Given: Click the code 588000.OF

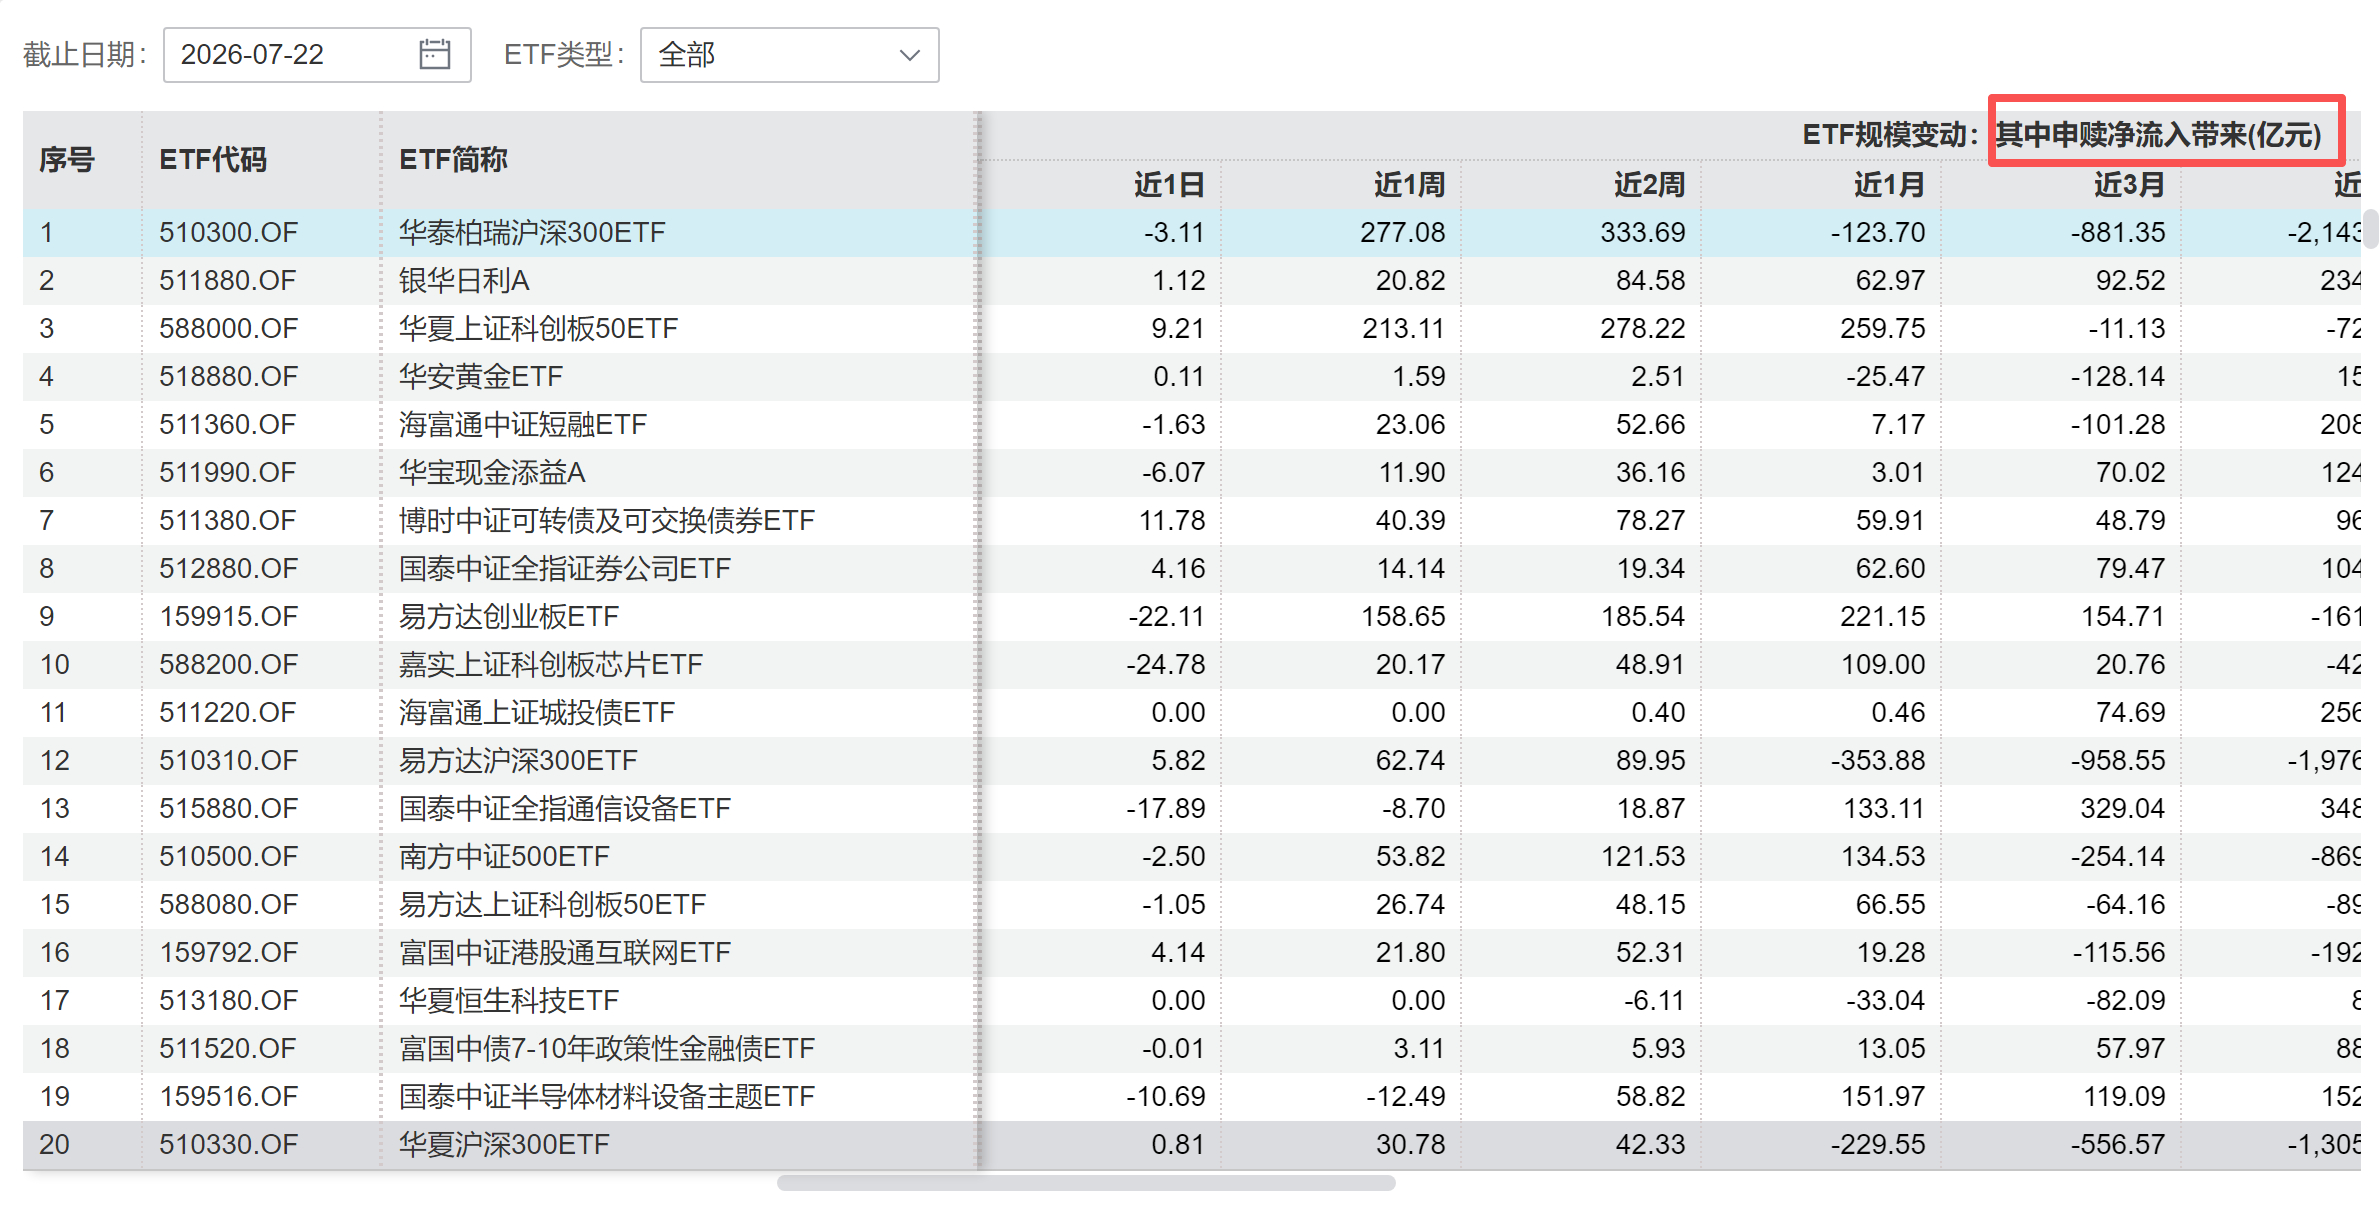Looking at the screenshot, I should pyautogui.click(x=228, y=329).
